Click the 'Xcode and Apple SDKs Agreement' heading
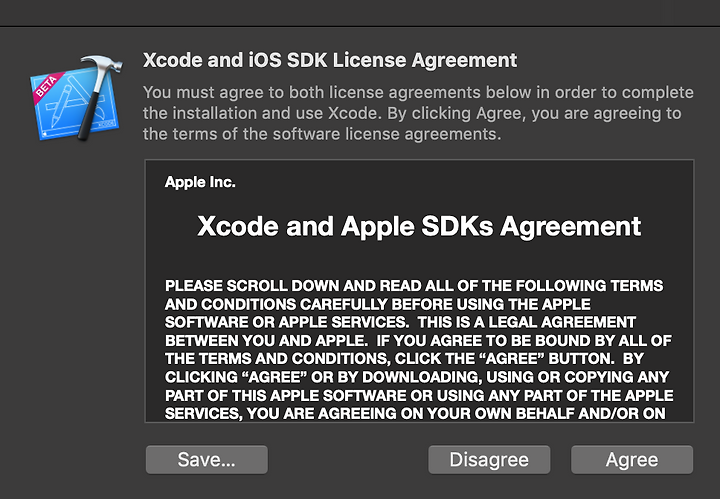Viewport: 720px width, 499px height. coord(419,226)
